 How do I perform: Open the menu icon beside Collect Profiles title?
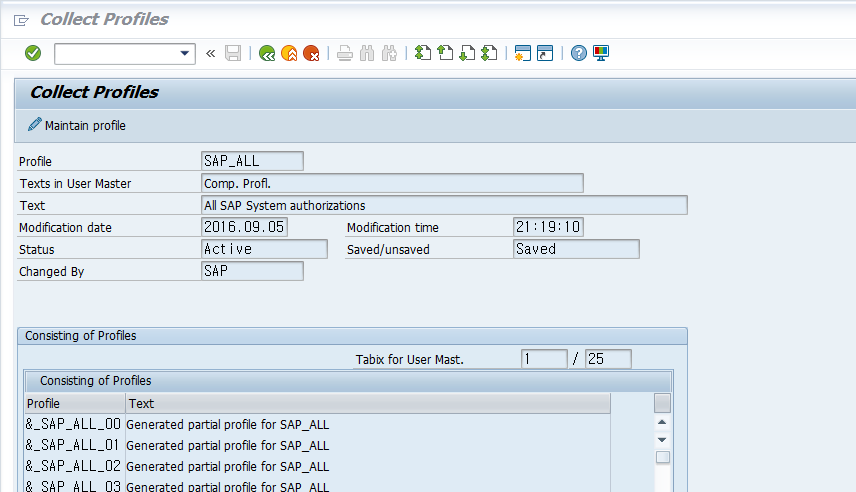(x=21, y=21)
